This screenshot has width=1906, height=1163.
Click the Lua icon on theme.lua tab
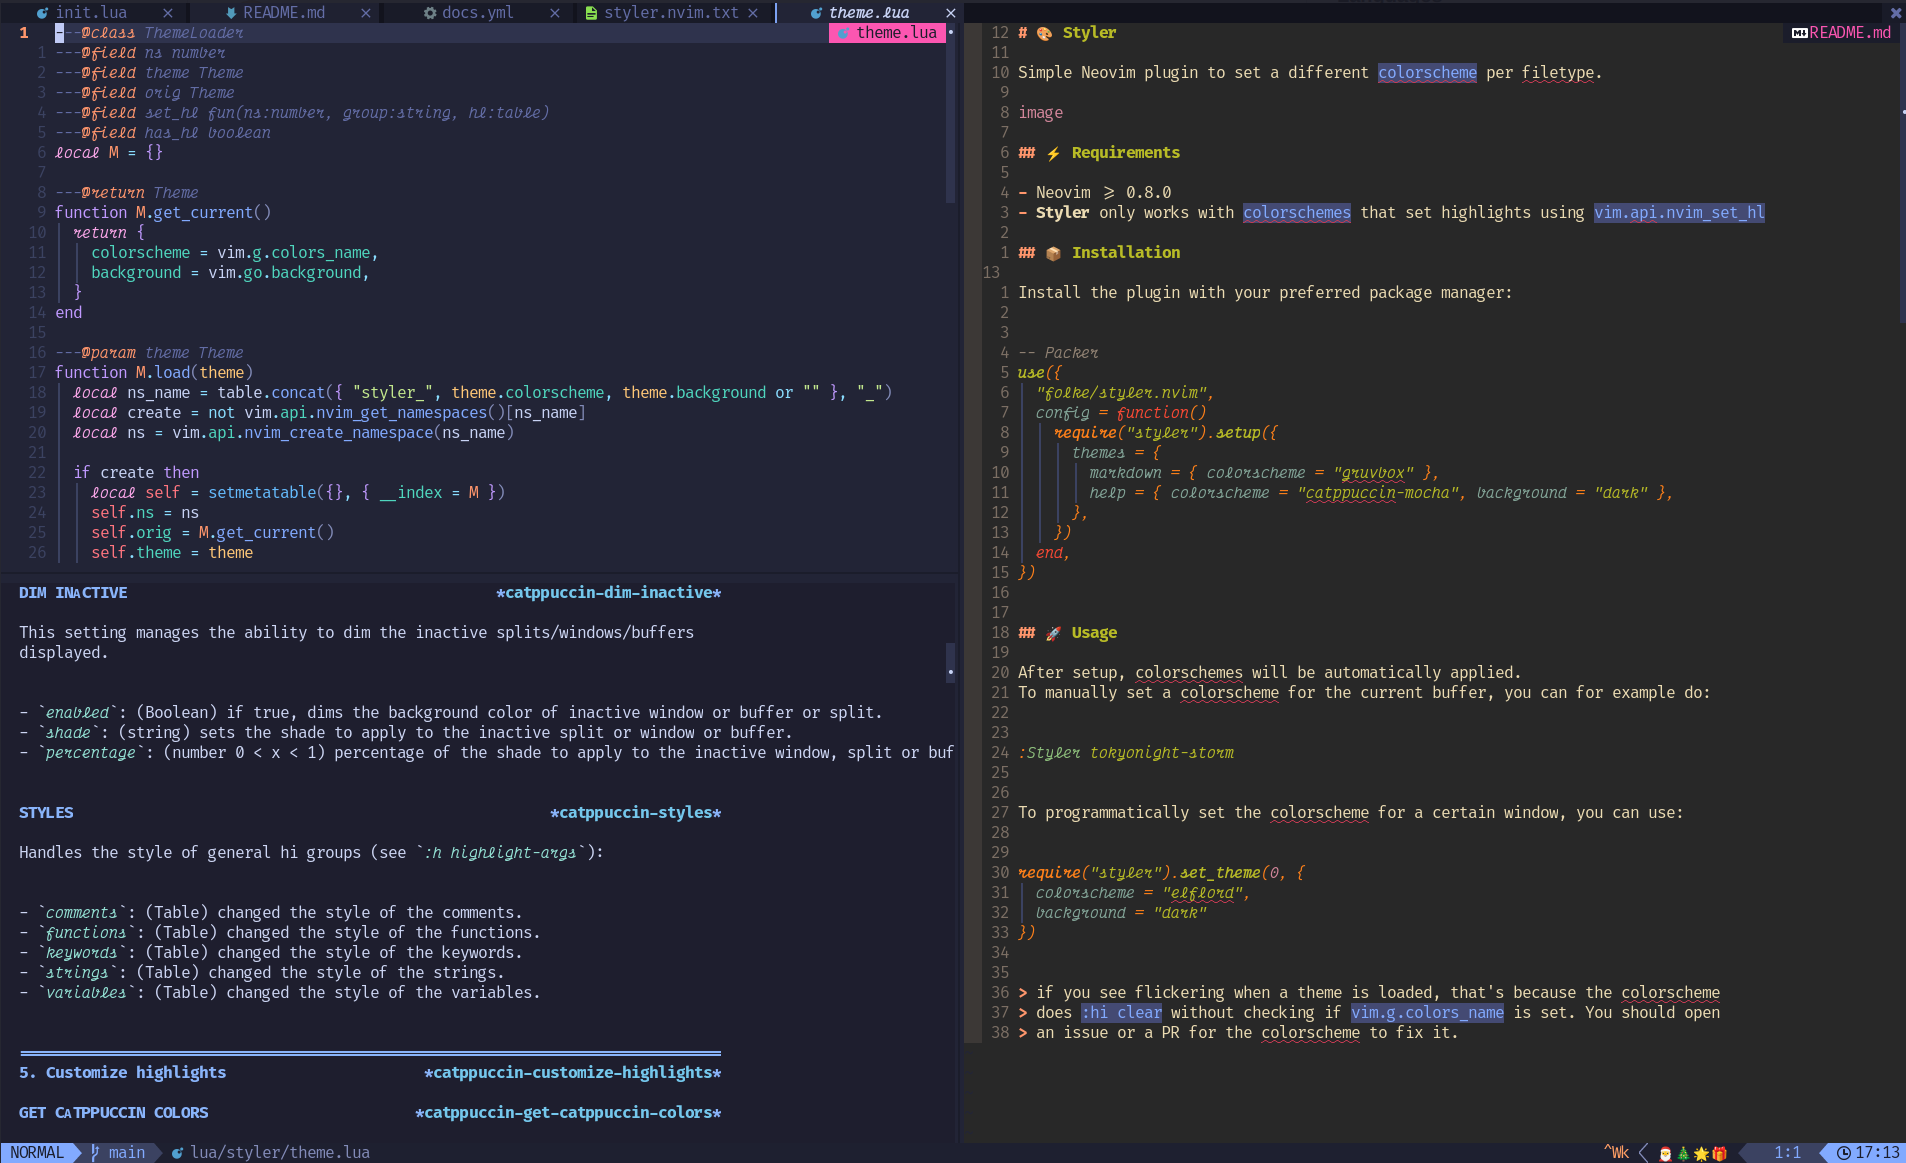(x=816, y=13)
